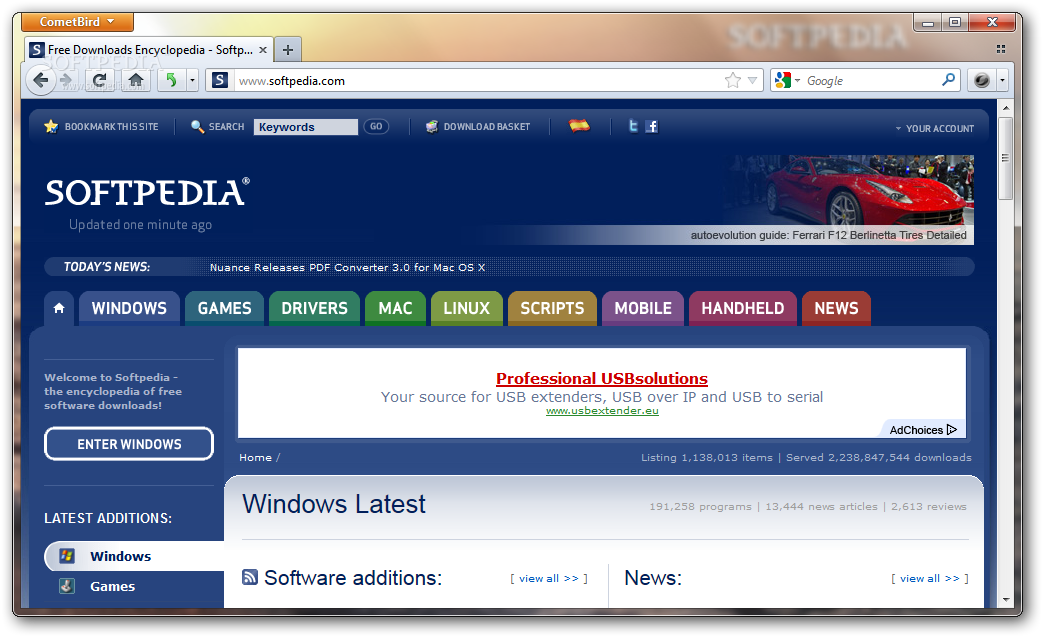Switch to the HANDHELD category tab
The image size is (1043, 637).
[742, 308]
